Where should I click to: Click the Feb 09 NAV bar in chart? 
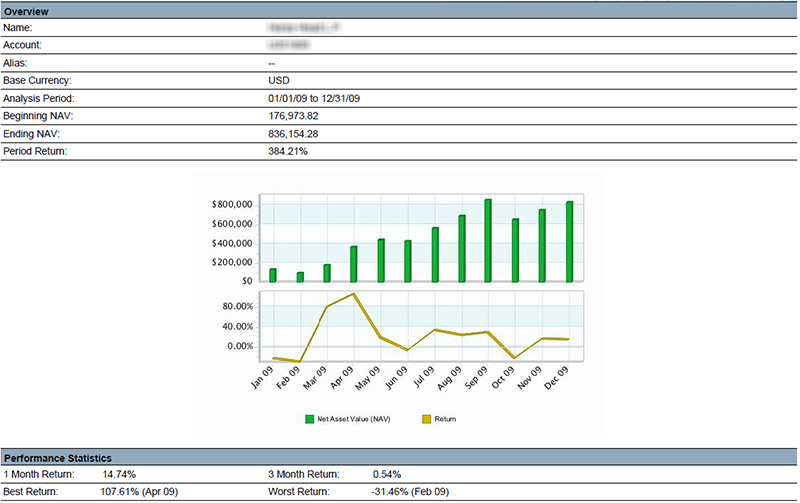pos(300,277)
